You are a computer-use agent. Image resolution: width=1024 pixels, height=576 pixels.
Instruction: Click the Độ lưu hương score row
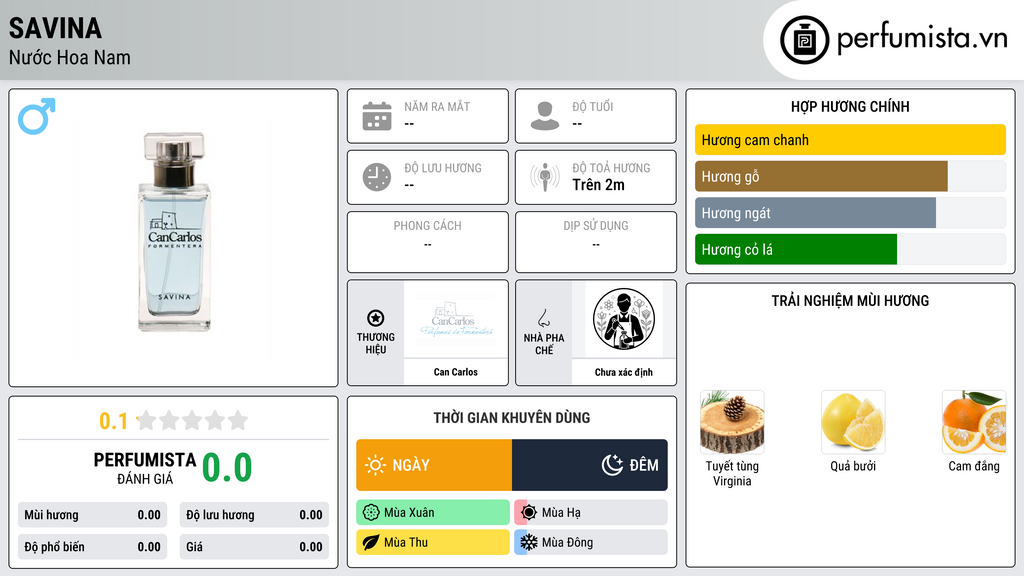(x=254, y=515)
